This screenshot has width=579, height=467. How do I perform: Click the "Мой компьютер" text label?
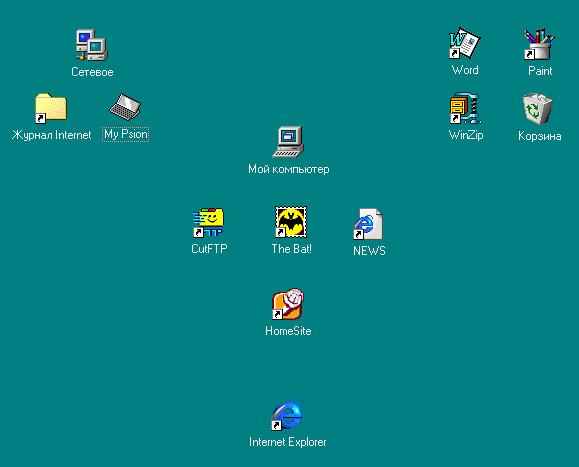click(288, 169)
